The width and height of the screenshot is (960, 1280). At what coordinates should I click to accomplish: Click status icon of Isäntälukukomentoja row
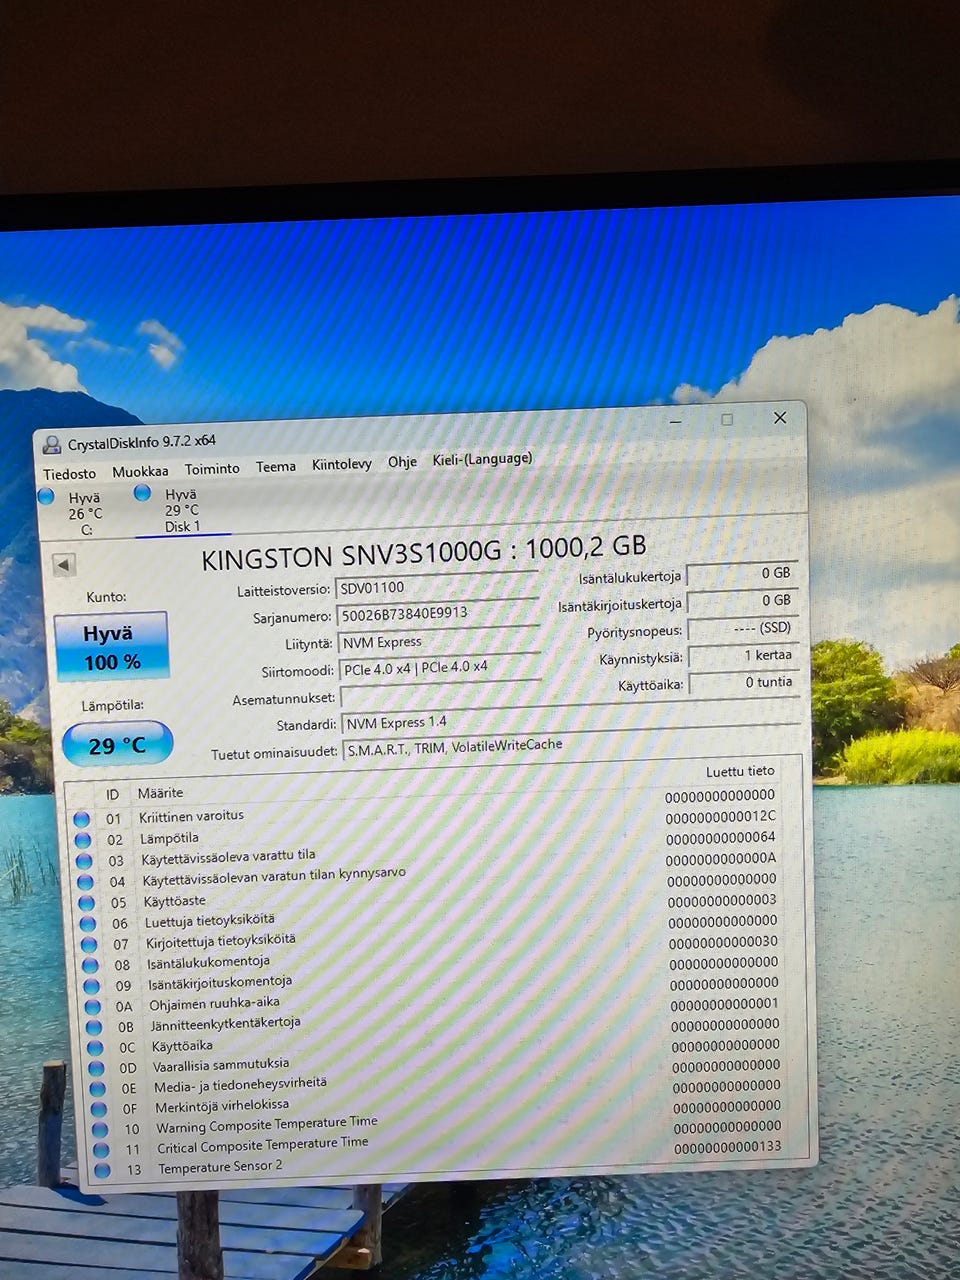coord(90,965)
